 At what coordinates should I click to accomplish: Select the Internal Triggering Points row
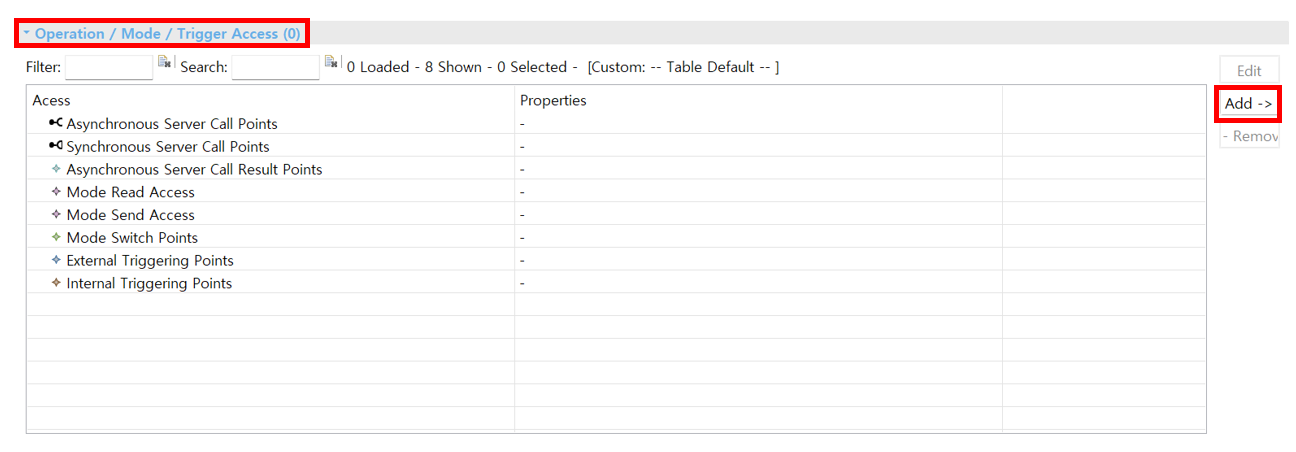click(x=149, y=283)
